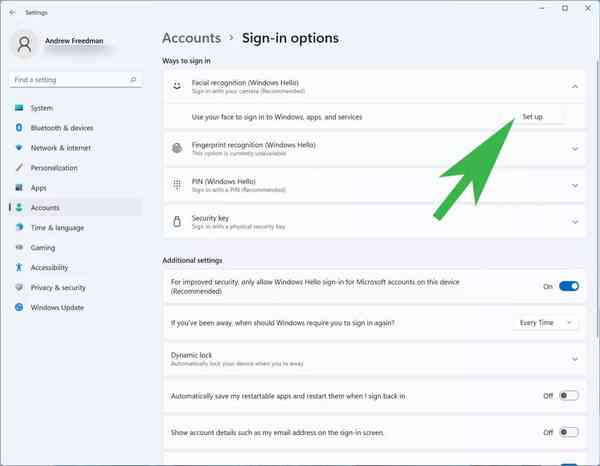Open Accessibility settings page

coord(49,268)
